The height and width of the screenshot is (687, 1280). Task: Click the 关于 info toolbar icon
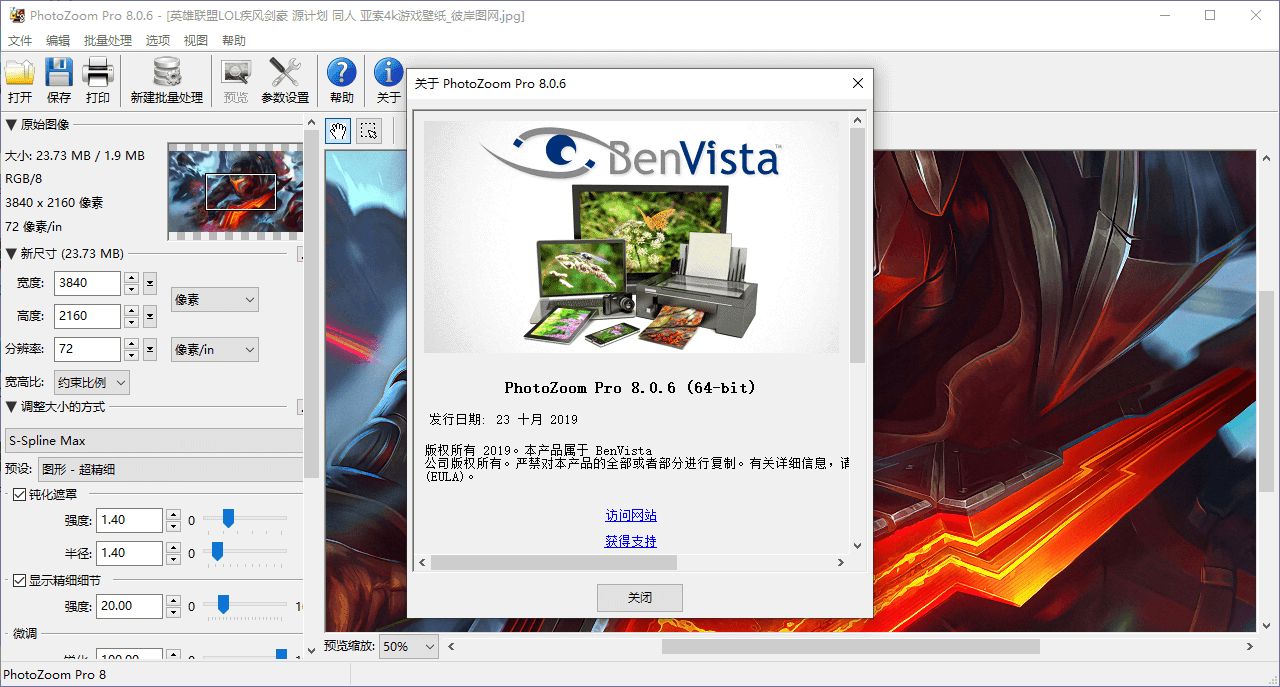point(388,80)
